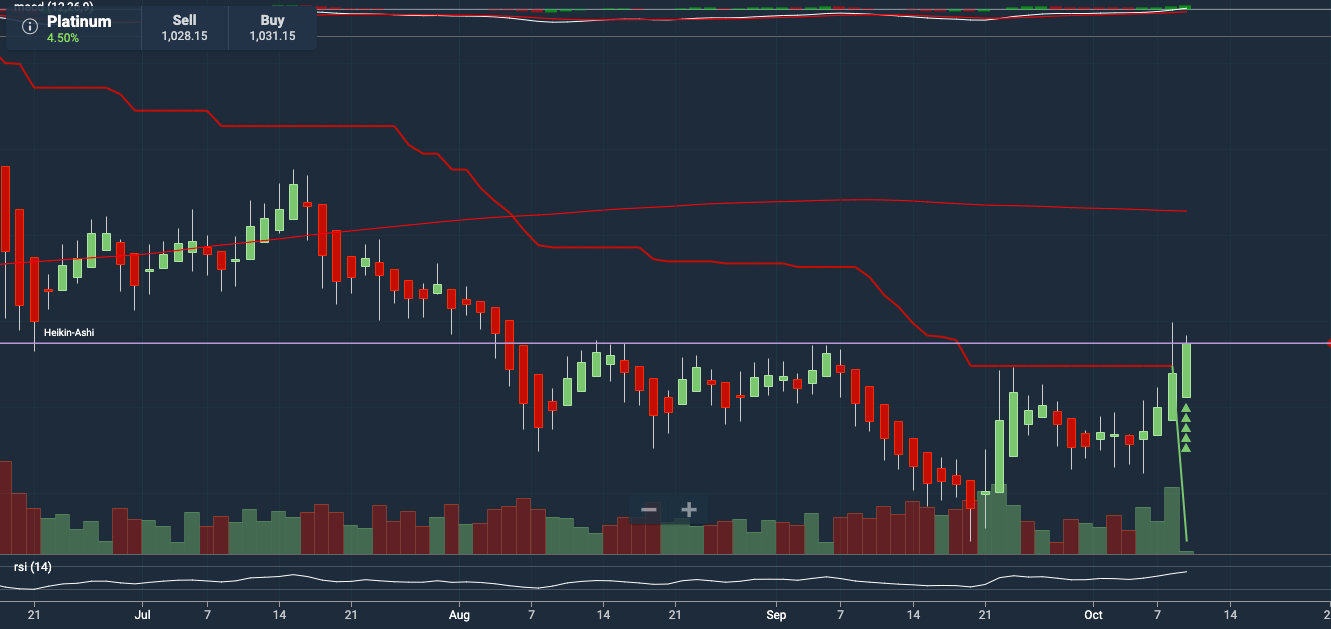
Task: Zoom in the chart with the plus button
Action: 689,510
